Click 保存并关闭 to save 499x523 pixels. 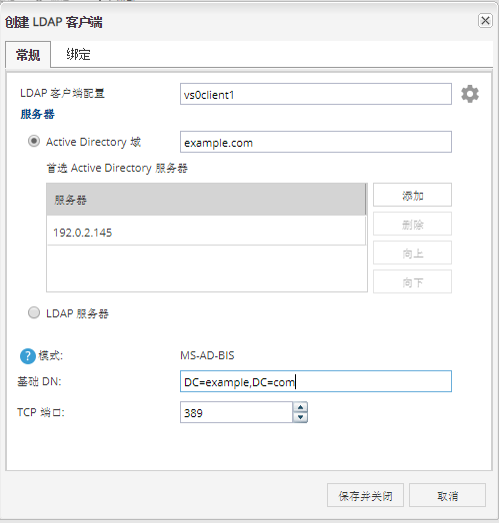click(x=365, y=495)
